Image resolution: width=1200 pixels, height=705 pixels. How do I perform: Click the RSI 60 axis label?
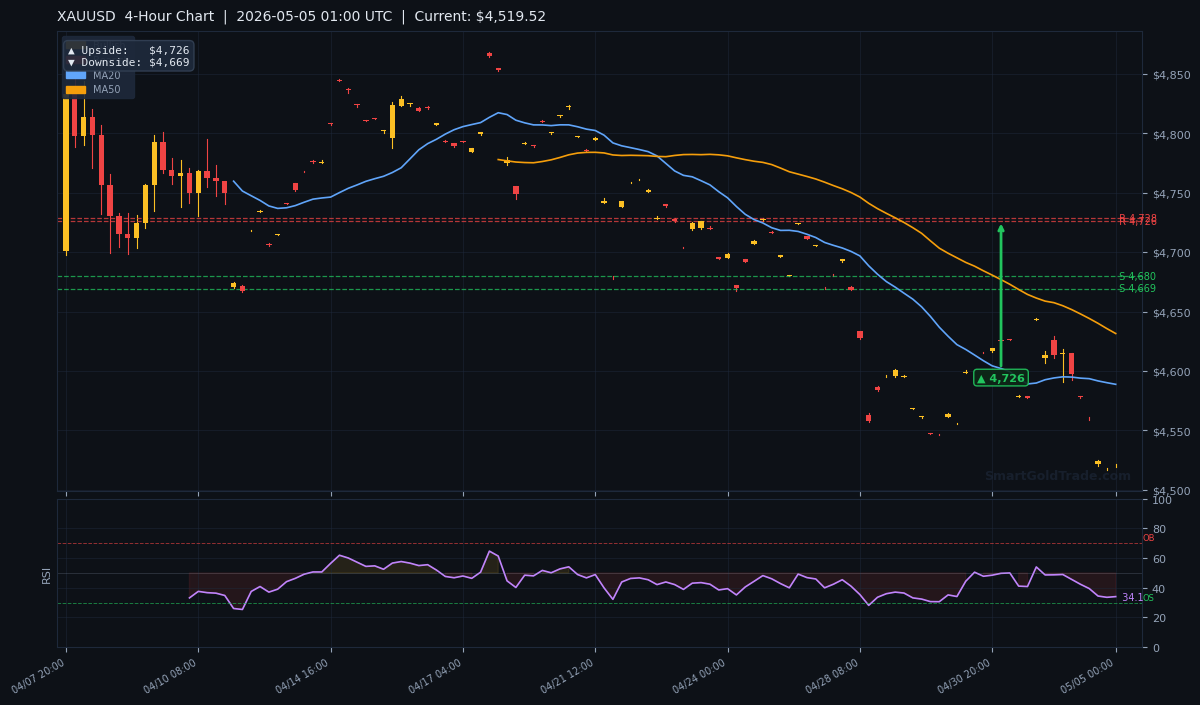tap(1158, 559)
